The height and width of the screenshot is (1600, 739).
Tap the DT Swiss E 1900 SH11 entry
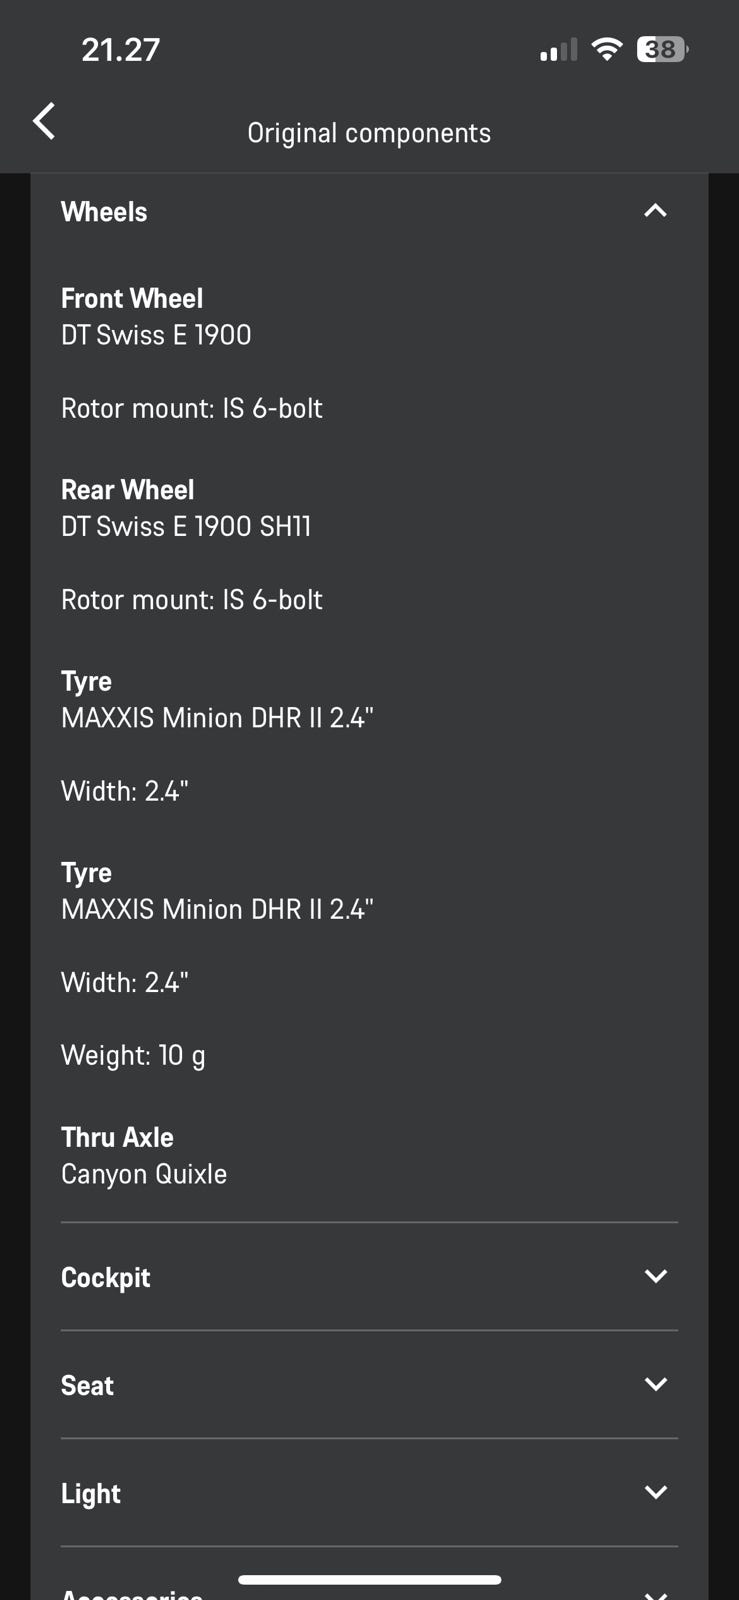[186, 526]
